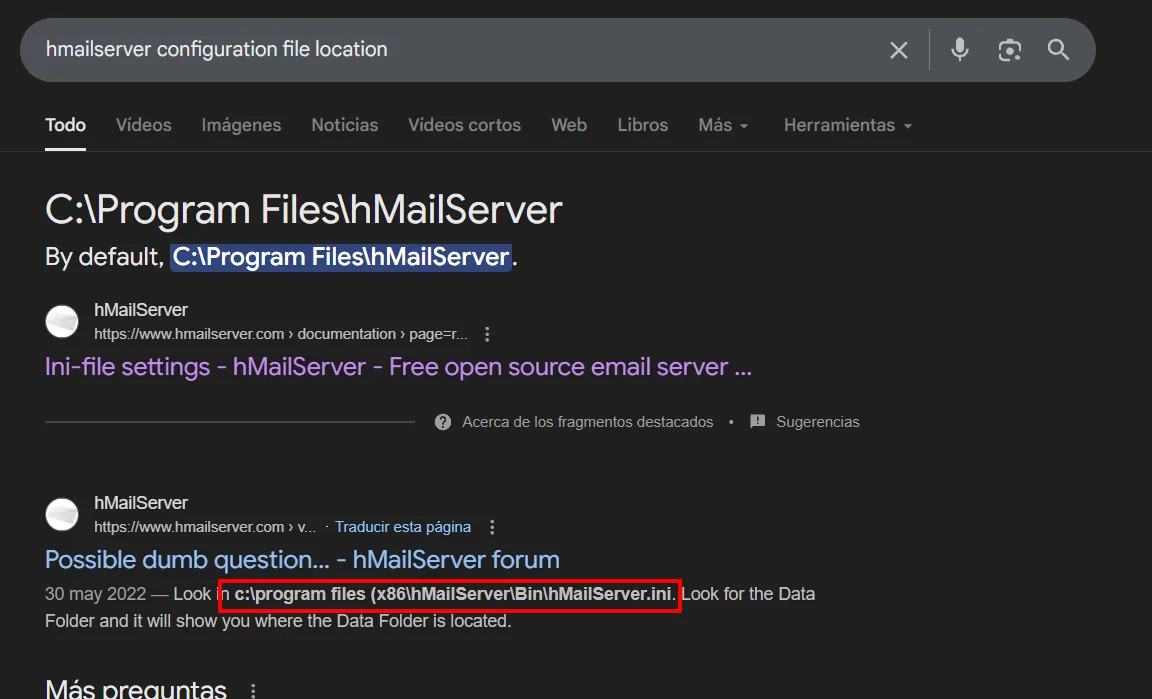This screenshot has height=699, width=1152.
Task: Select the Todo results tab
Action: tap(65, 125)
